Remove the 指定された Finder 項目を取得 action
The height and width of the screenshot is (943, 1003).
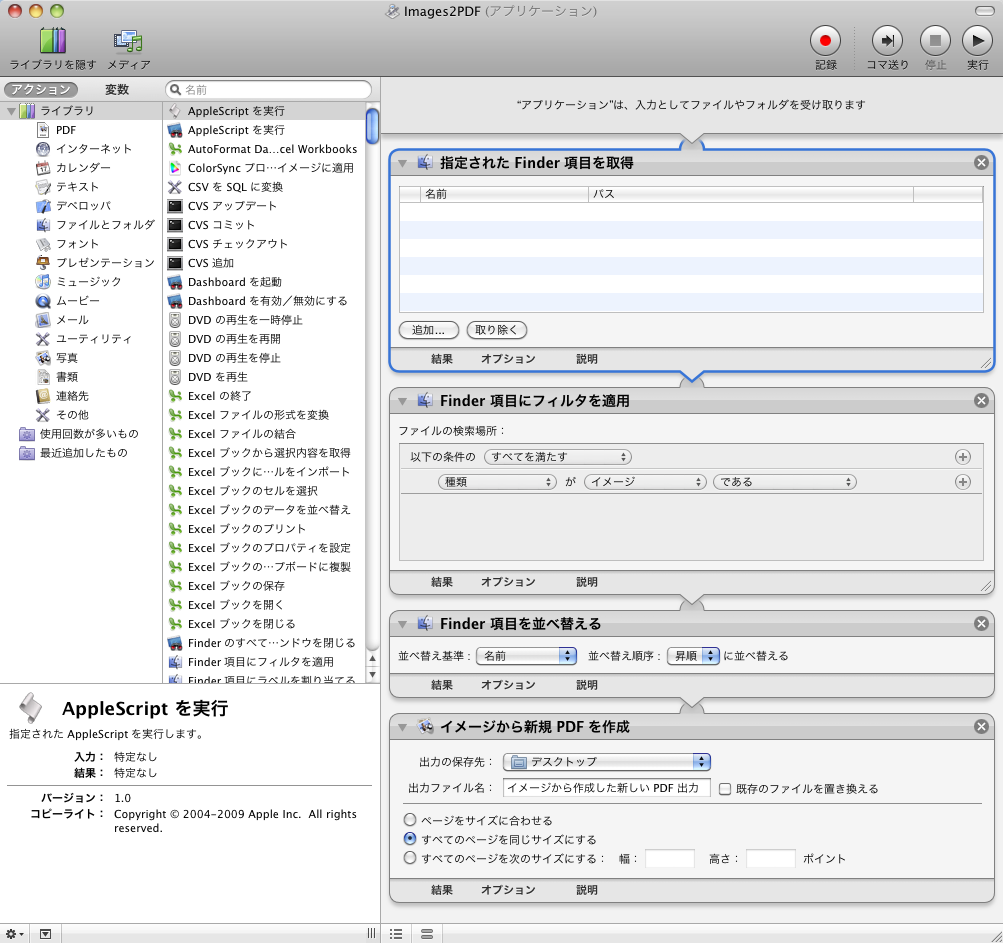click(x=981, y=162)
